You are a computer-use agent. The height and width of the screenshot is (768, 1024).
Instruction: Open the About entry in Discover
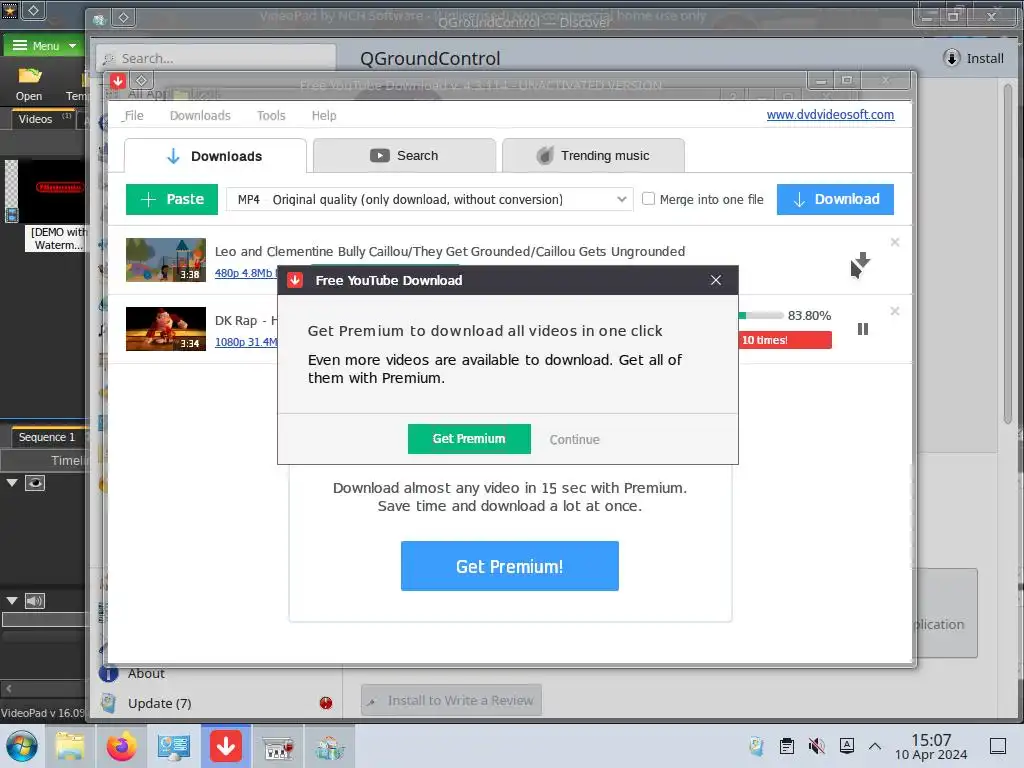[146, 673]
